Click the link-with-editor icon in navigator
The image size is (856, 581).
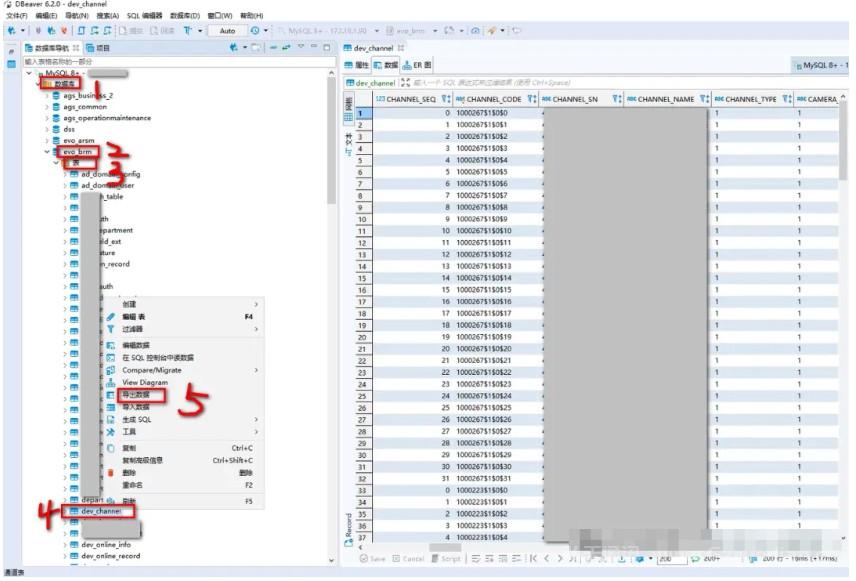pos(285,47)
